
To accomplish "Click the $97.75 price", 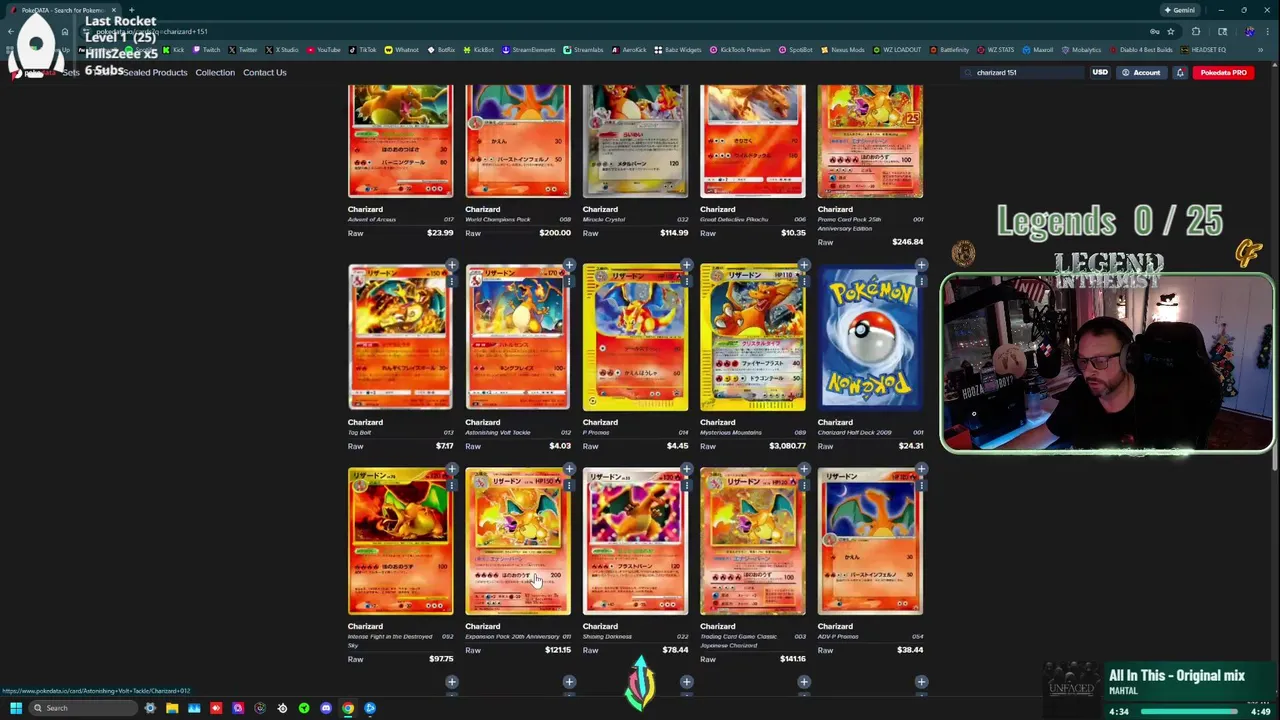I will click(440, 659).
